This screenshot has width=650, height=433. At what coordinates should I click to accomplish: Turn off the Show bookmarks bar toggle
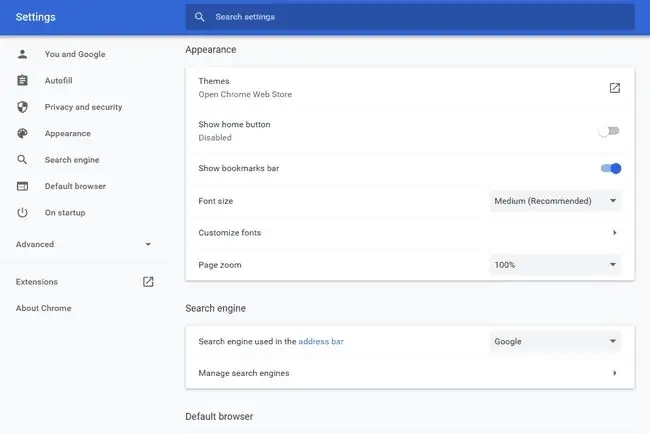pos(611,168)
